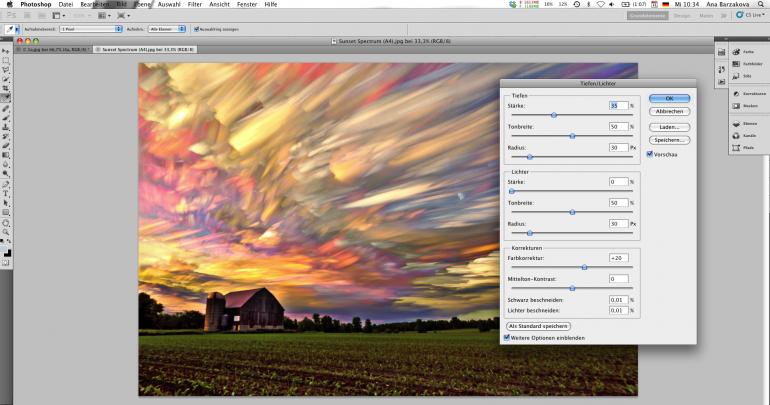The image size is (770, 405).
Task: Select the Move tool
Action: pyautogui.click(x=5, y=51)
